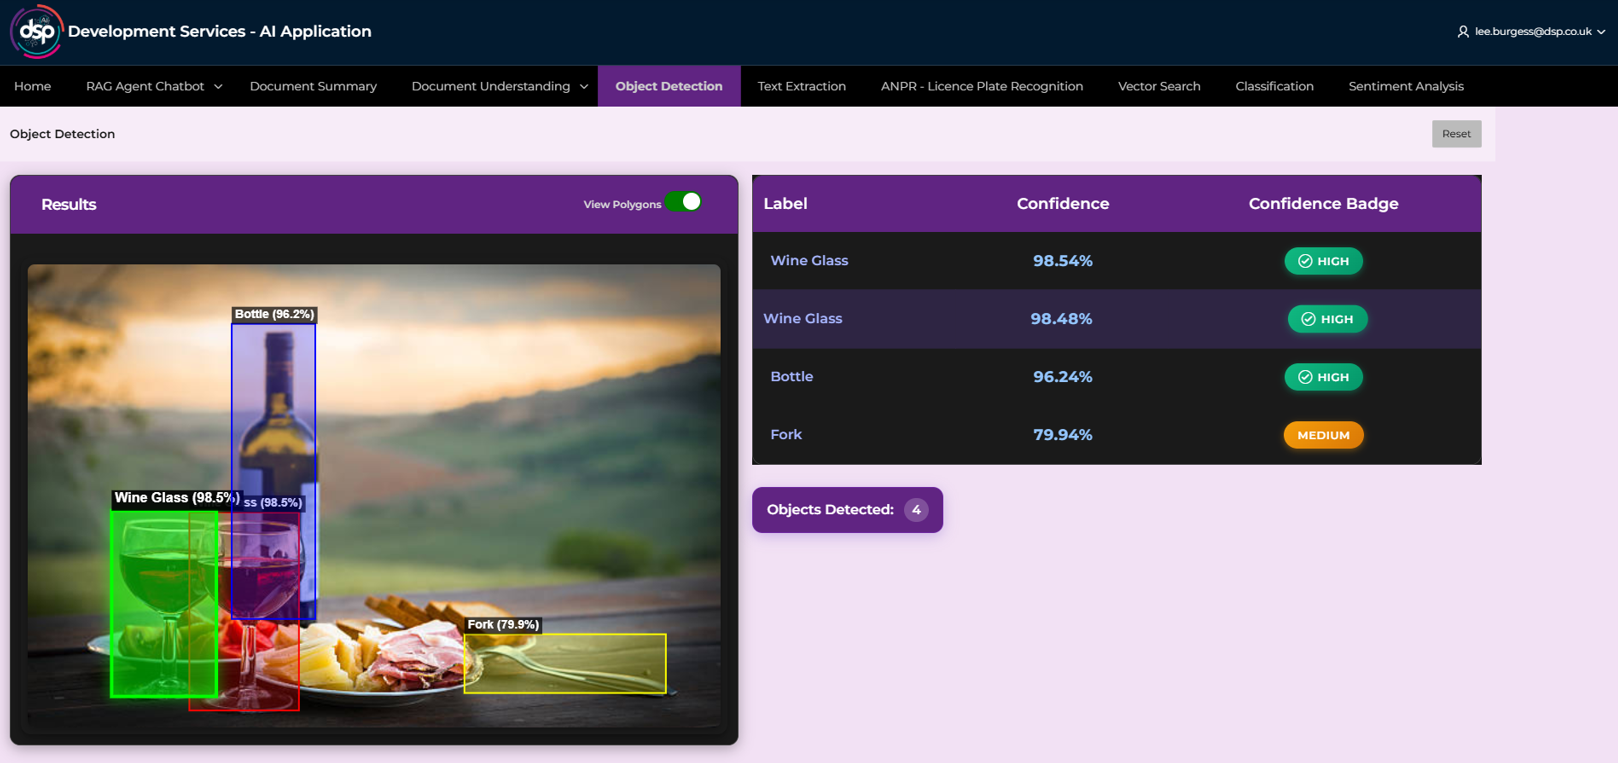This screenshot has height=763, width=1618.
Task: Click the yellow Fork bounding box
Action: click(565, 664)
